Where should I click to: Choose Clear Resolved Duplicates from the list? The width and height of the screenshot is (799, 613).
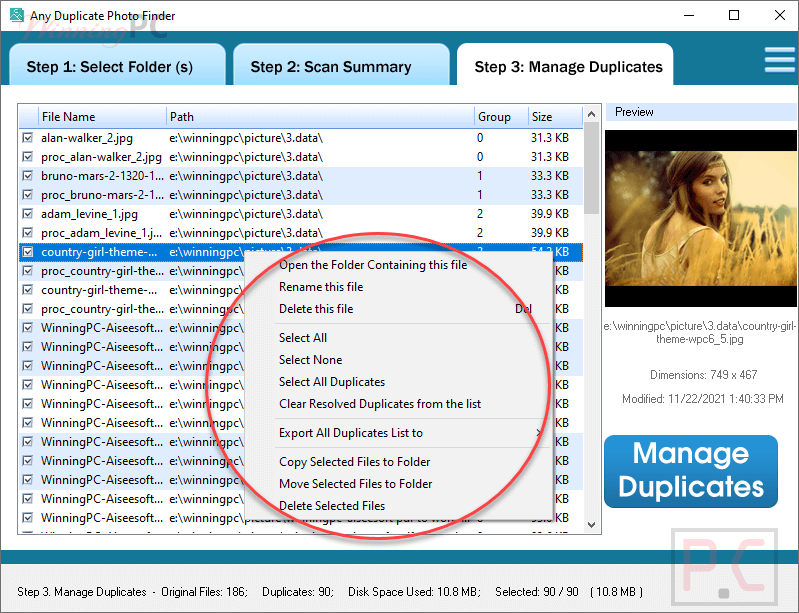click(398, 404)
